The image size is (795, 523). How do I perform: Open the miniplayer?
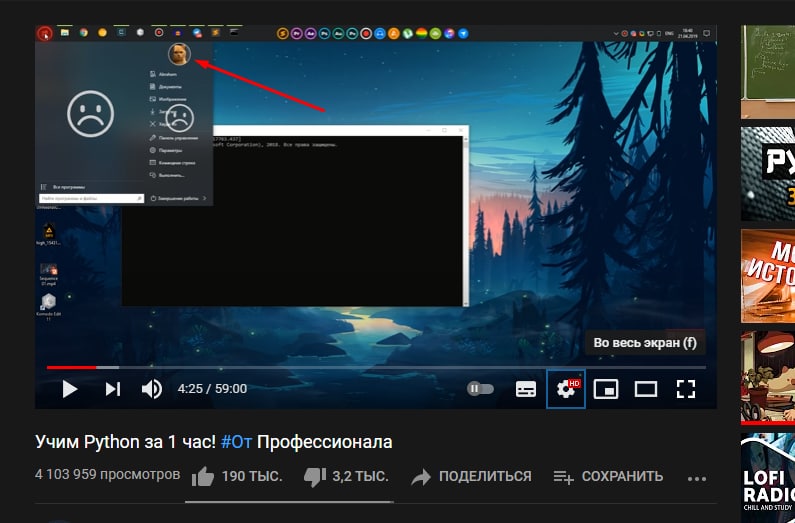606,389
